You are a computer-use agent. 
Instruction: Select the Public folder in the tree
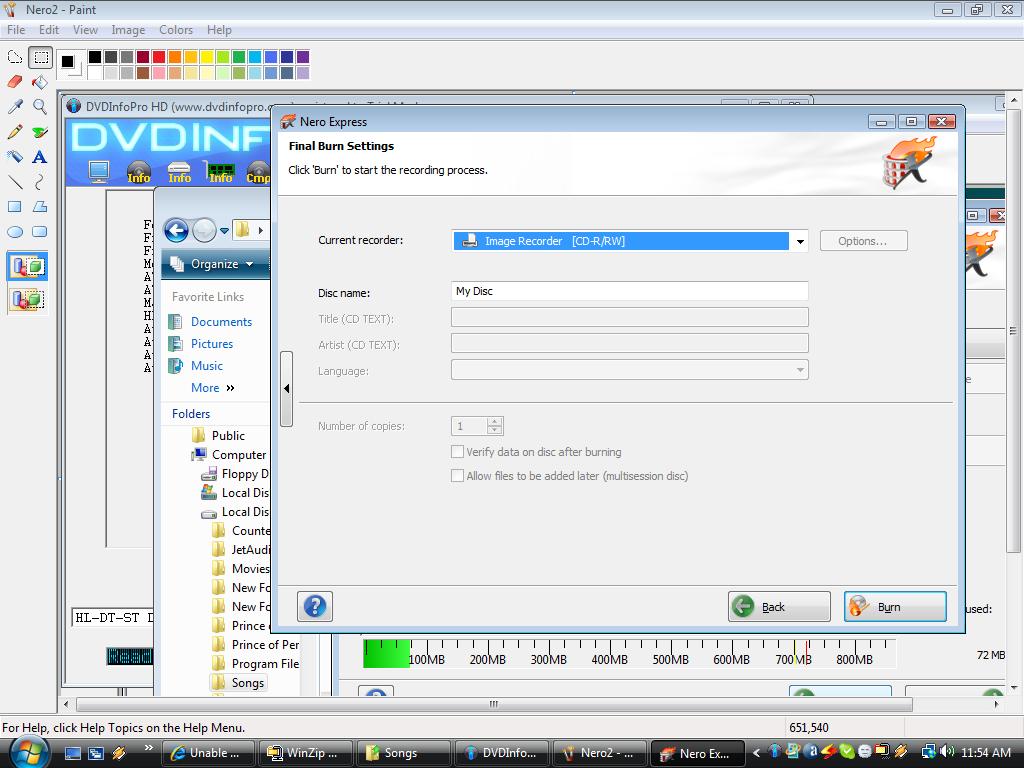point(229,436)
